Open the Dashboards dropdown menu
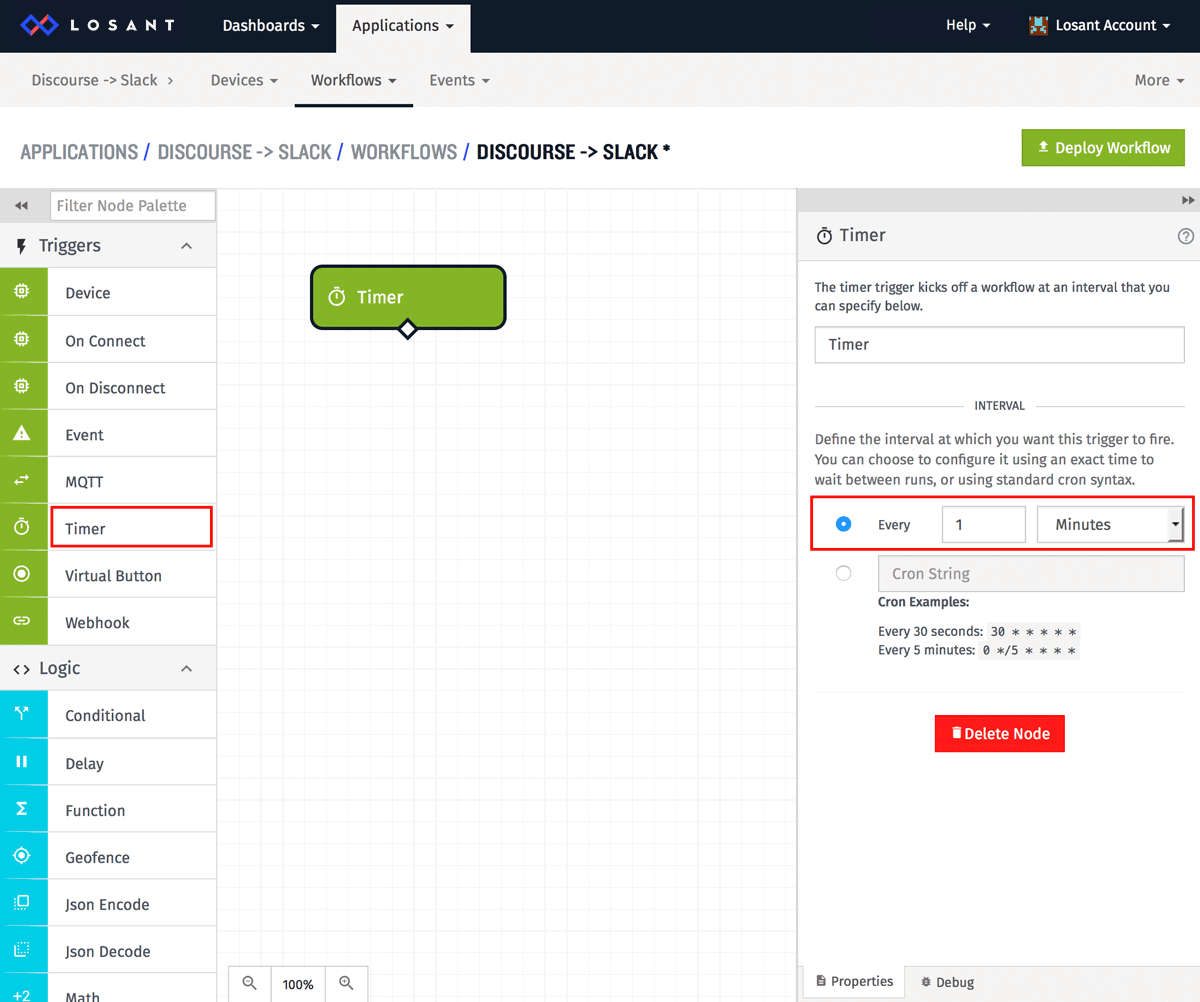Screen dimensions: 1200x1002 click(x=271, y=25)
